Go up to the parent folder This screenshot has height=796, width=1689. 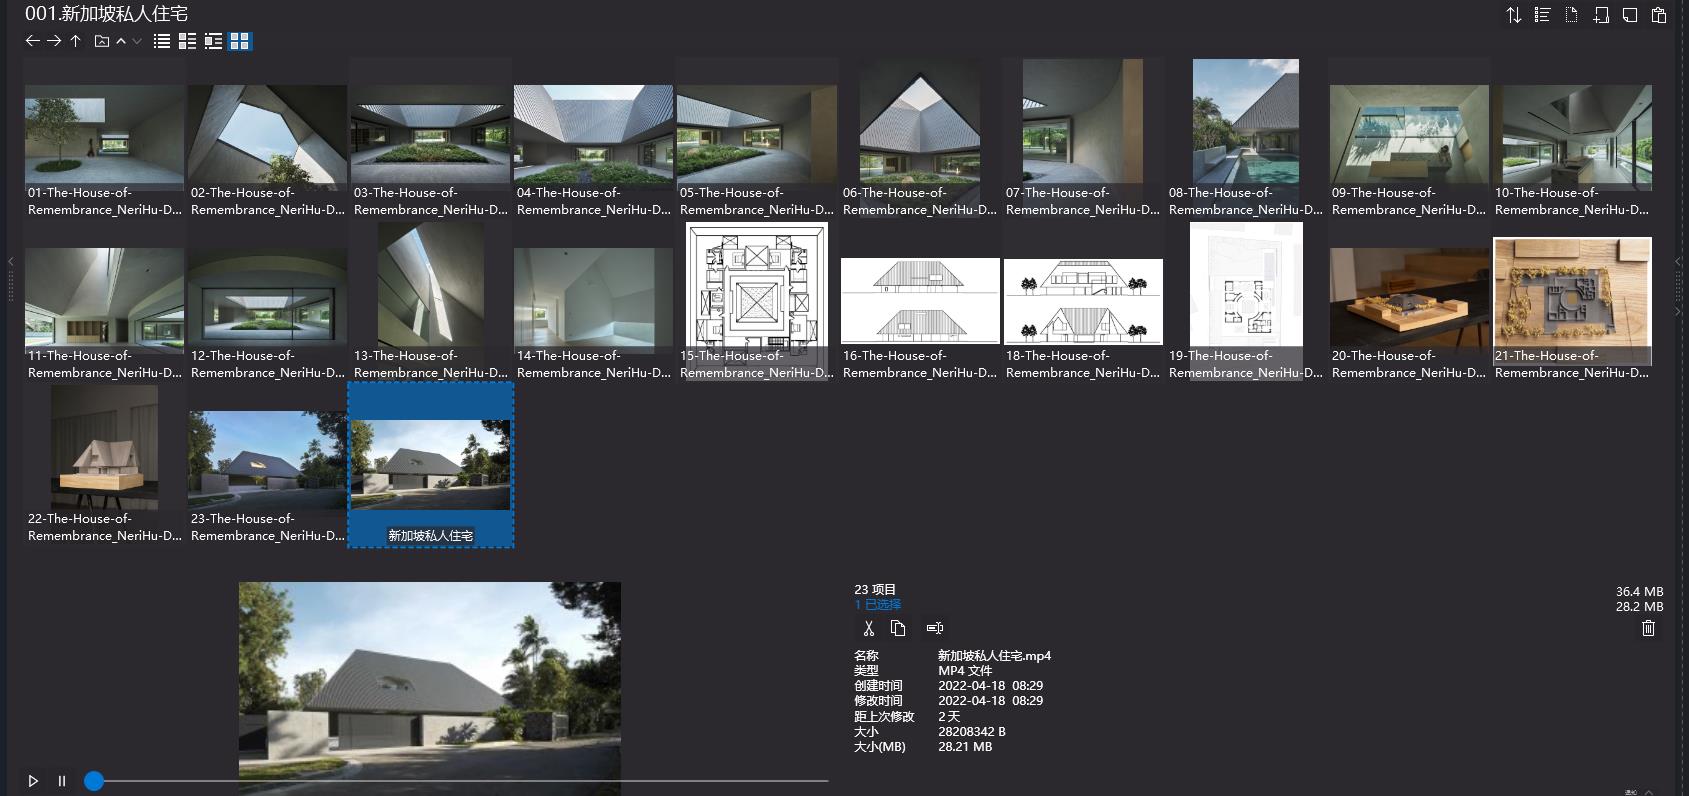tap(76, 41)
